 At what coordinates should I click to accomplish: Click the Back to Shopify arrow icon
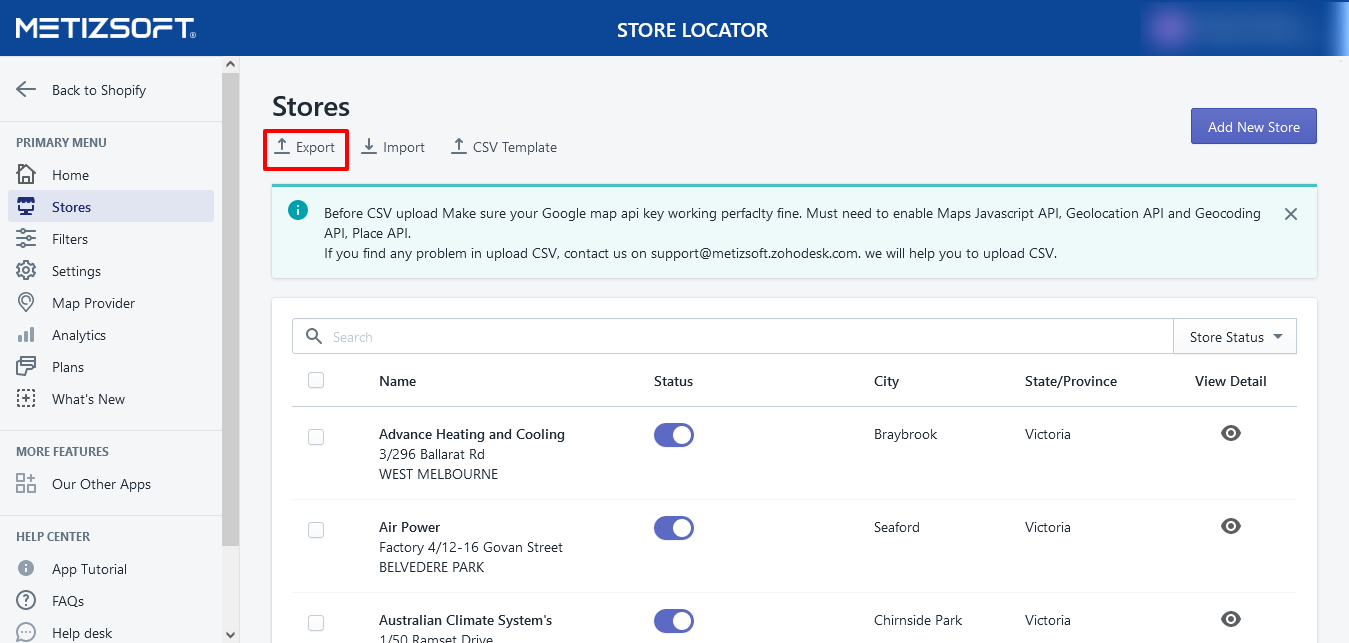pos(26,89)
